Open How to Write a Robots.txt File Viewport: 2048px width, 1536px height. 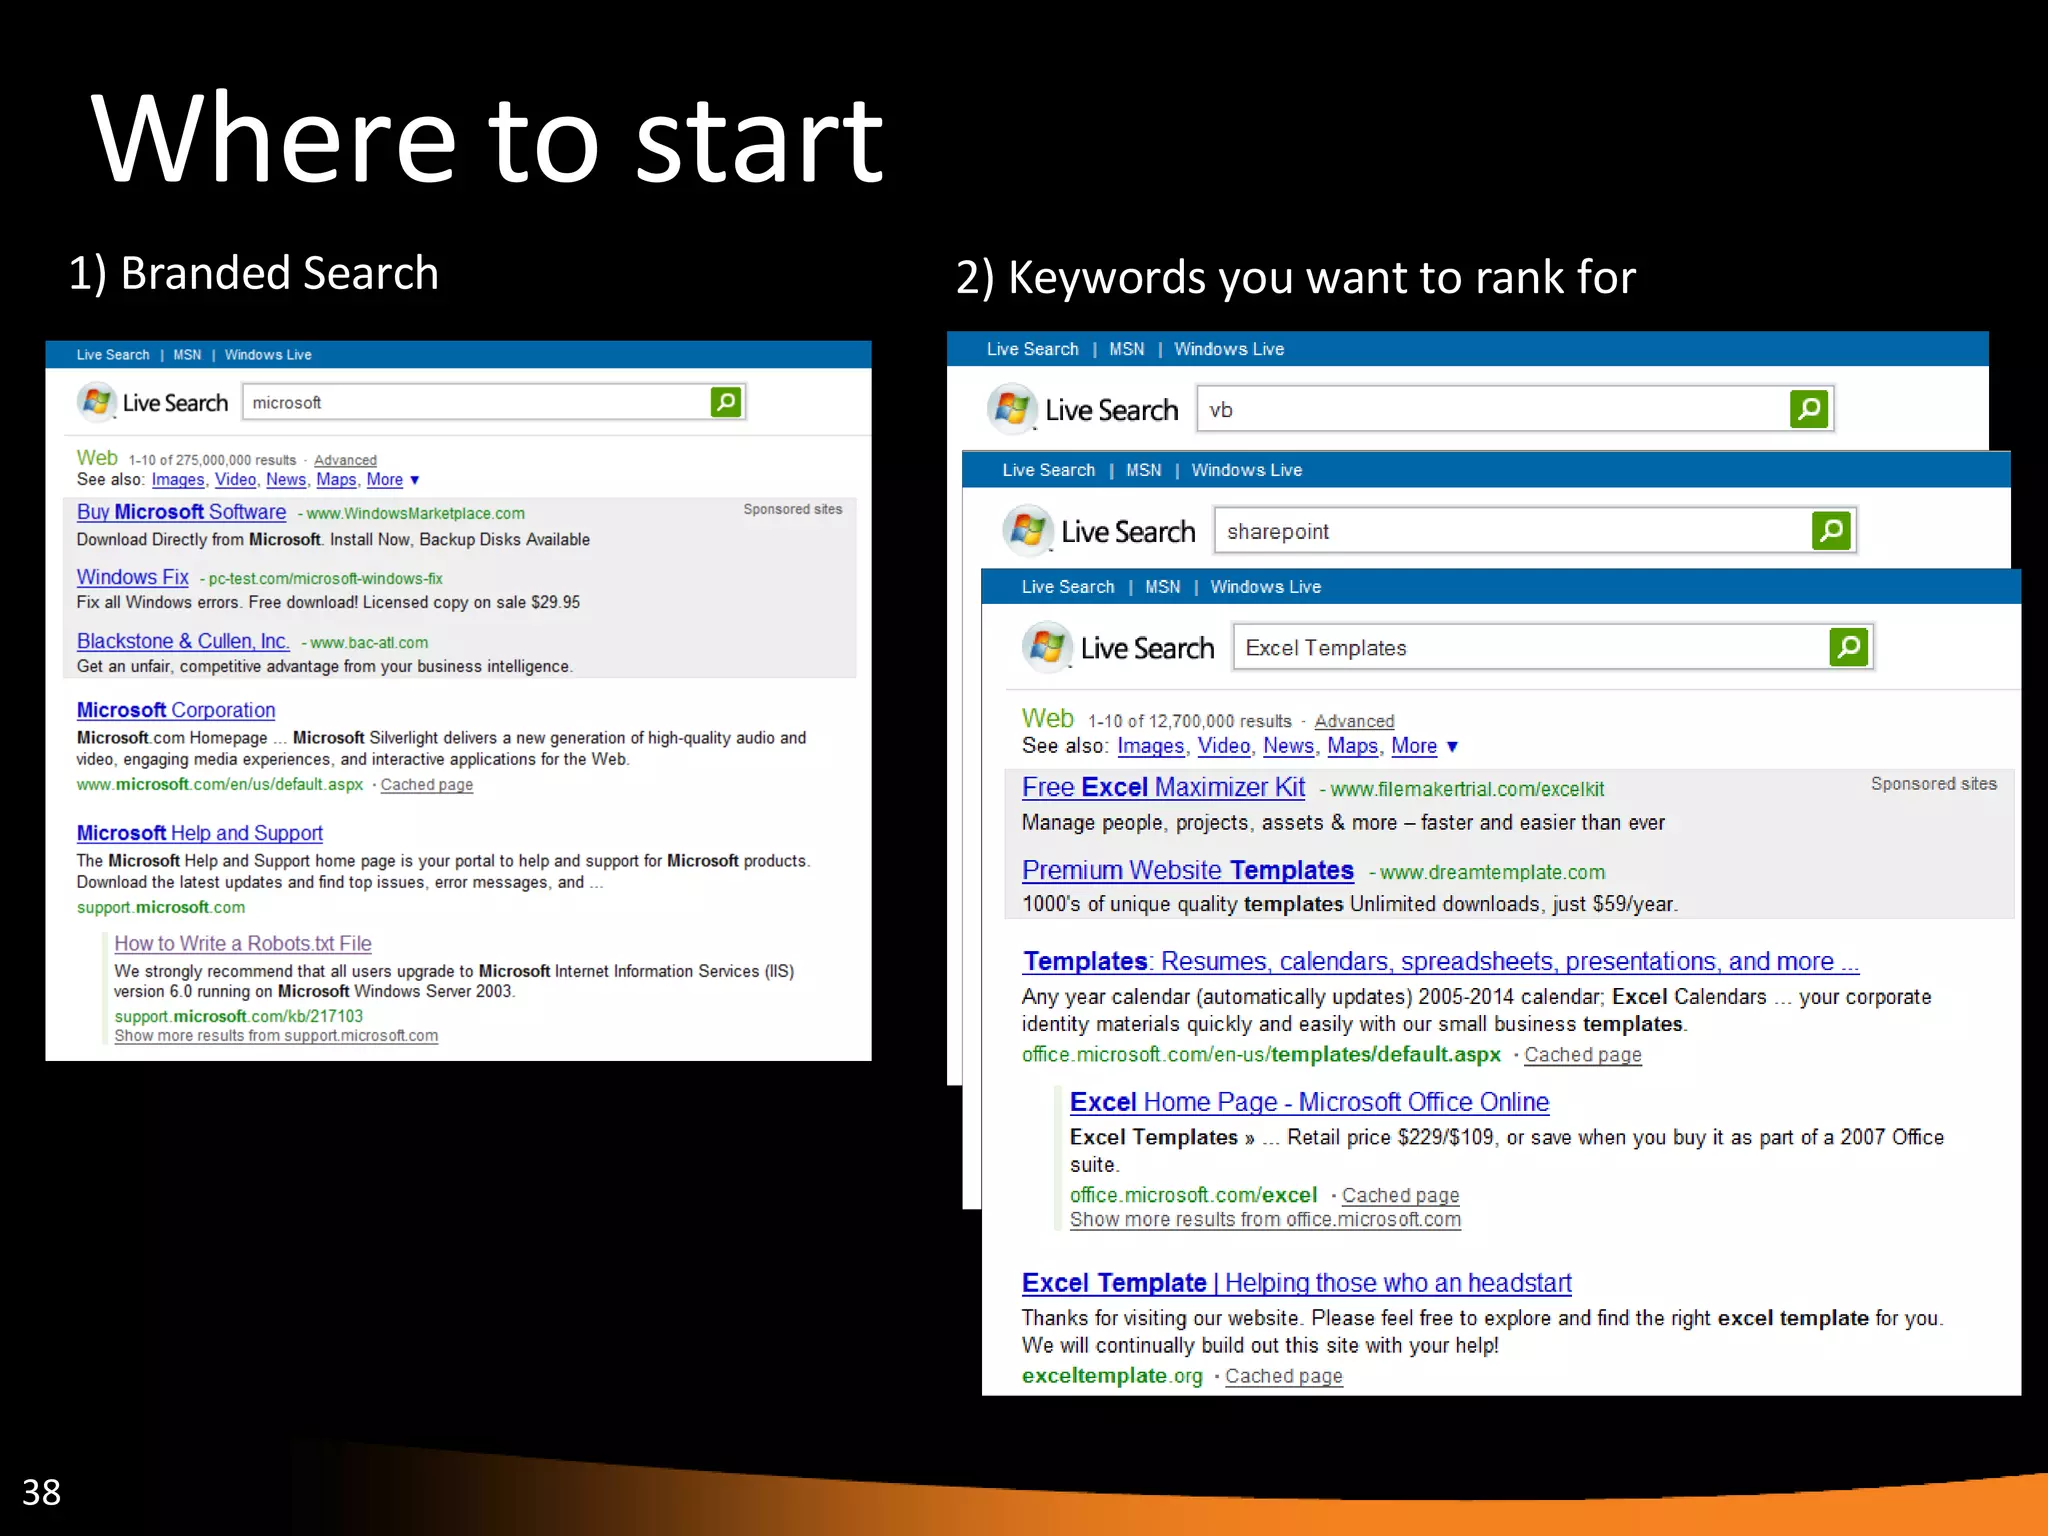243,943
